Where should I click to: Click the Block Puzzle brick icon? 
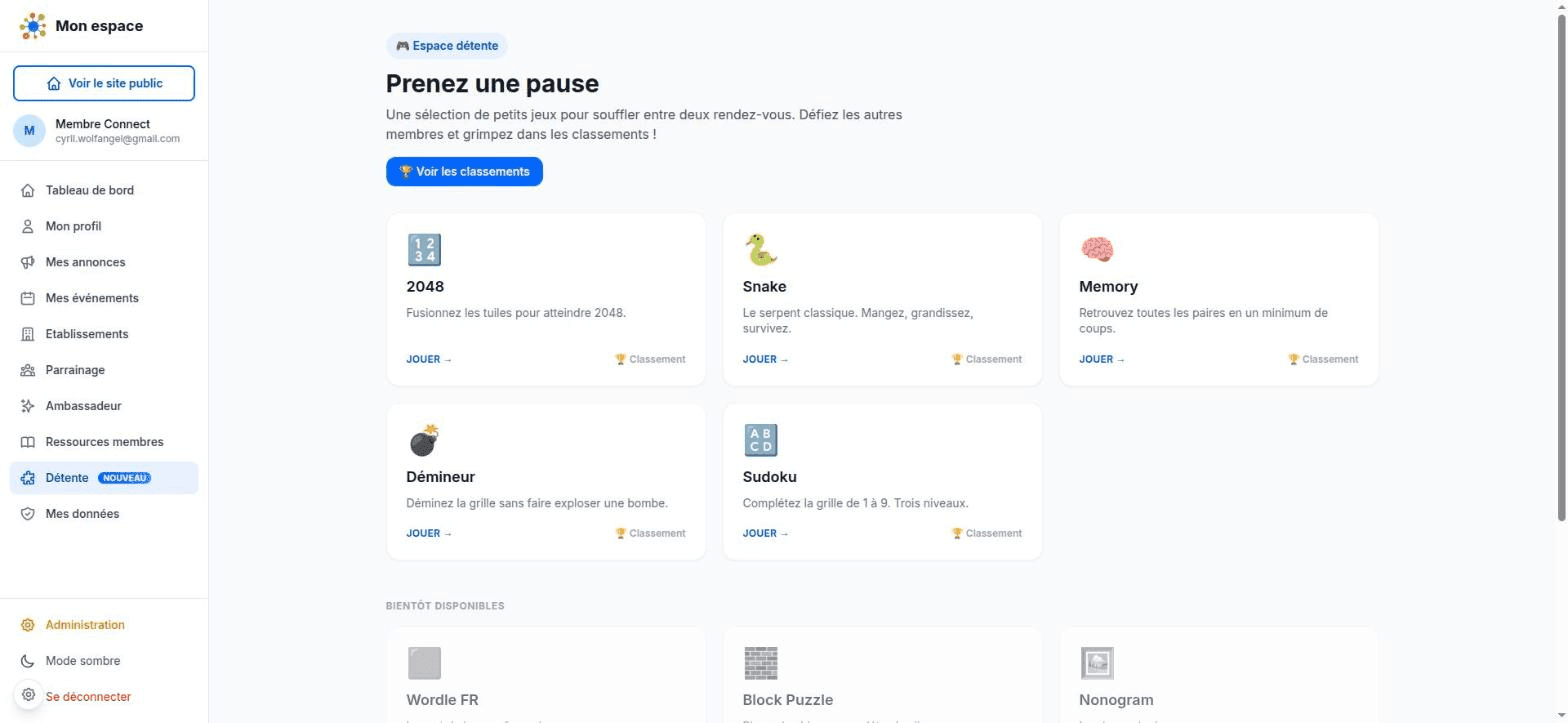pyautogui.click(x=760, y=663)
